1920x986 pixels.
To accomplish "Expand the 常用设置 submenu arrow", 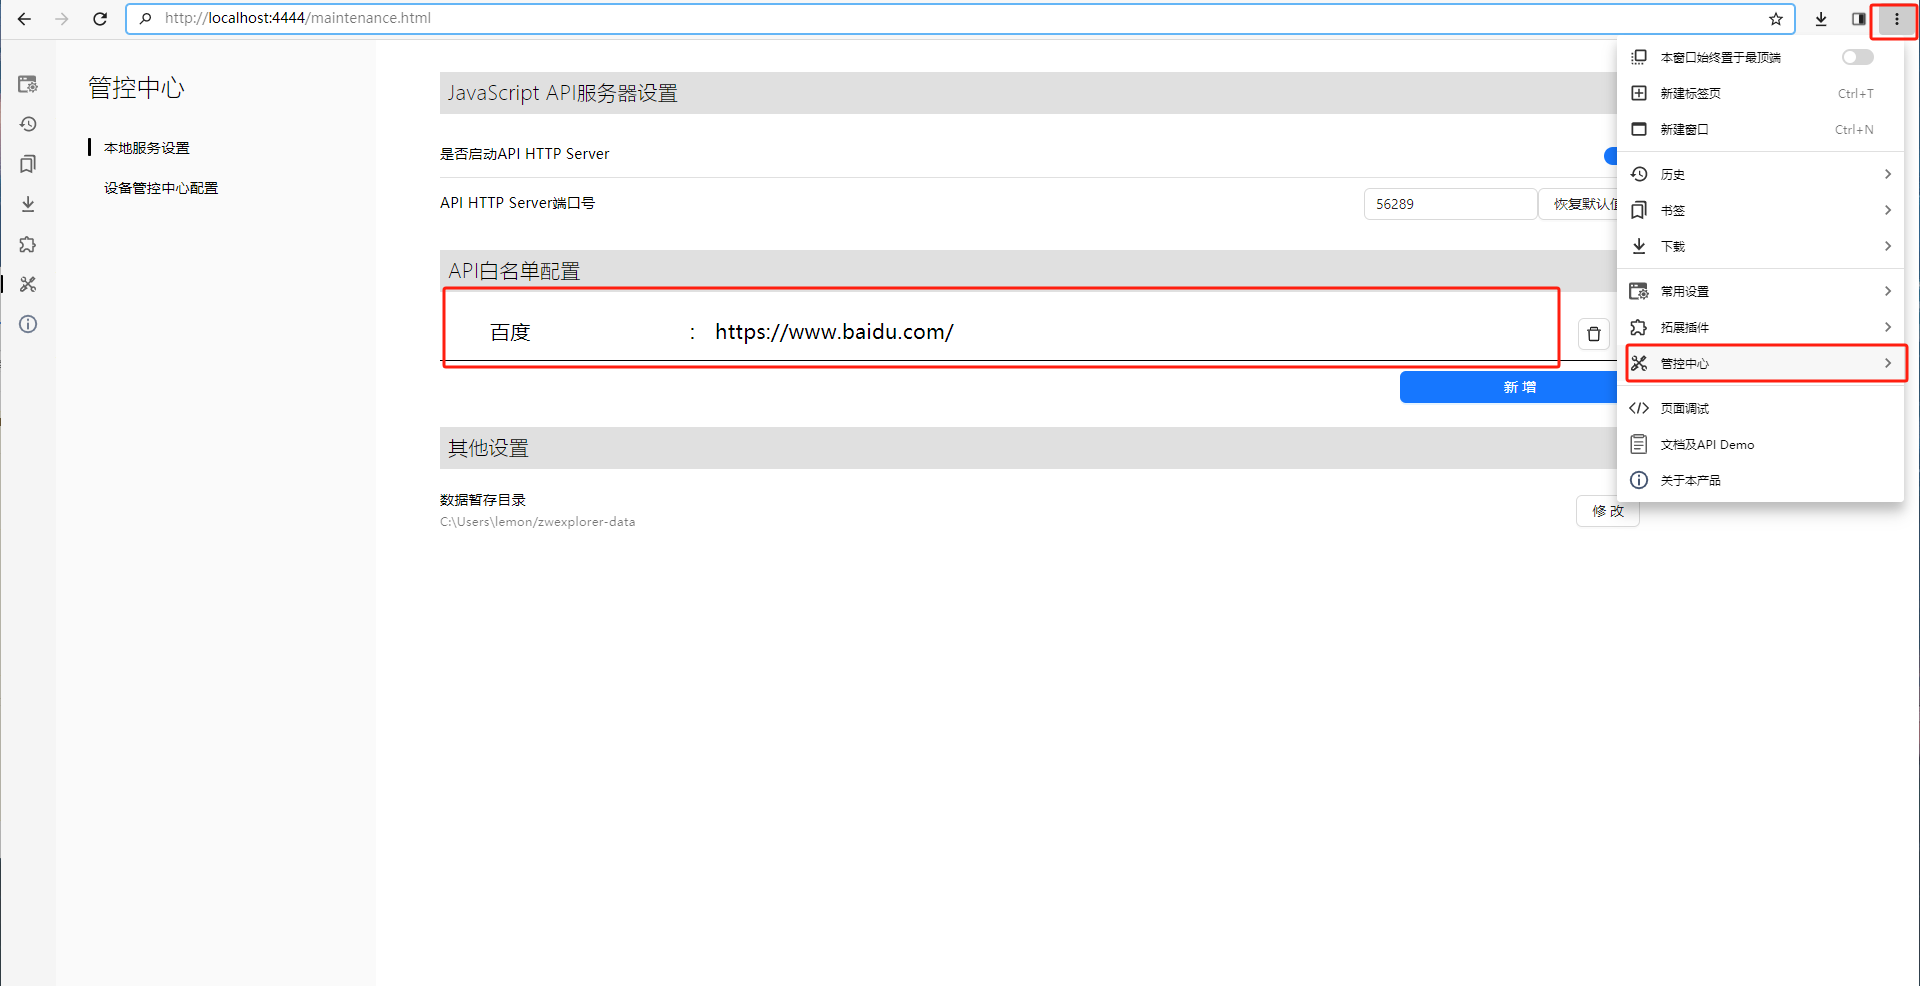I will [x=1887, y=291].
